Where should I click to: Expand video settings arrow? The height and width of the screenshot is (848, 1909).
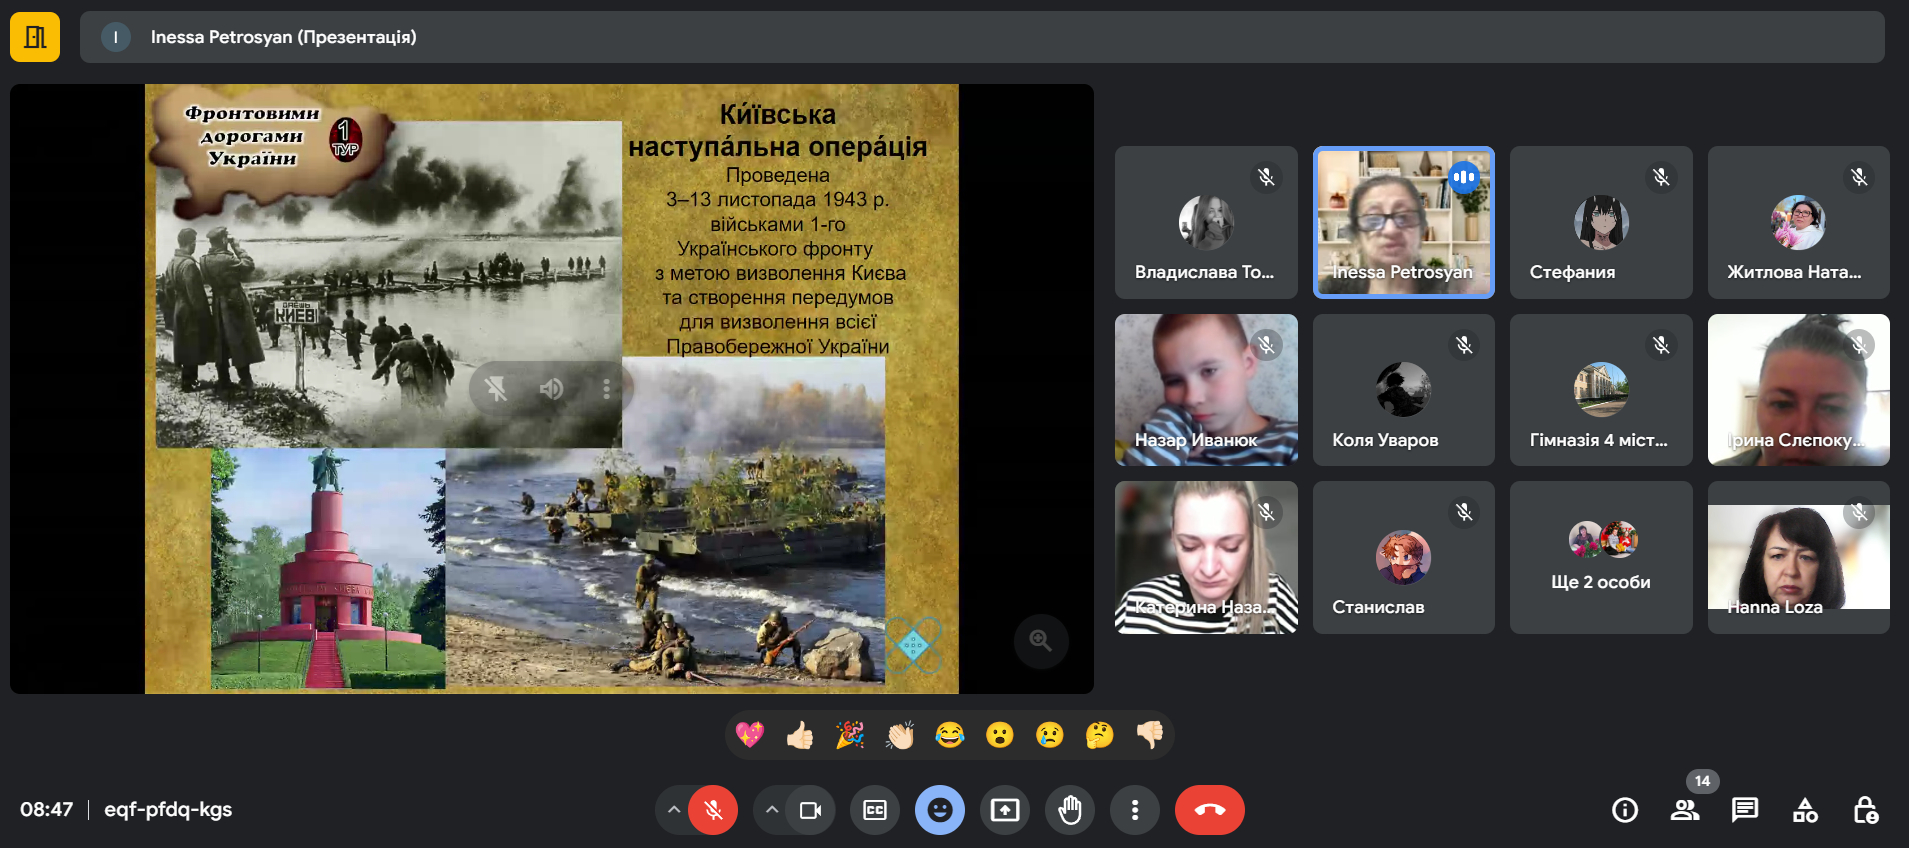tap(772, 810)
